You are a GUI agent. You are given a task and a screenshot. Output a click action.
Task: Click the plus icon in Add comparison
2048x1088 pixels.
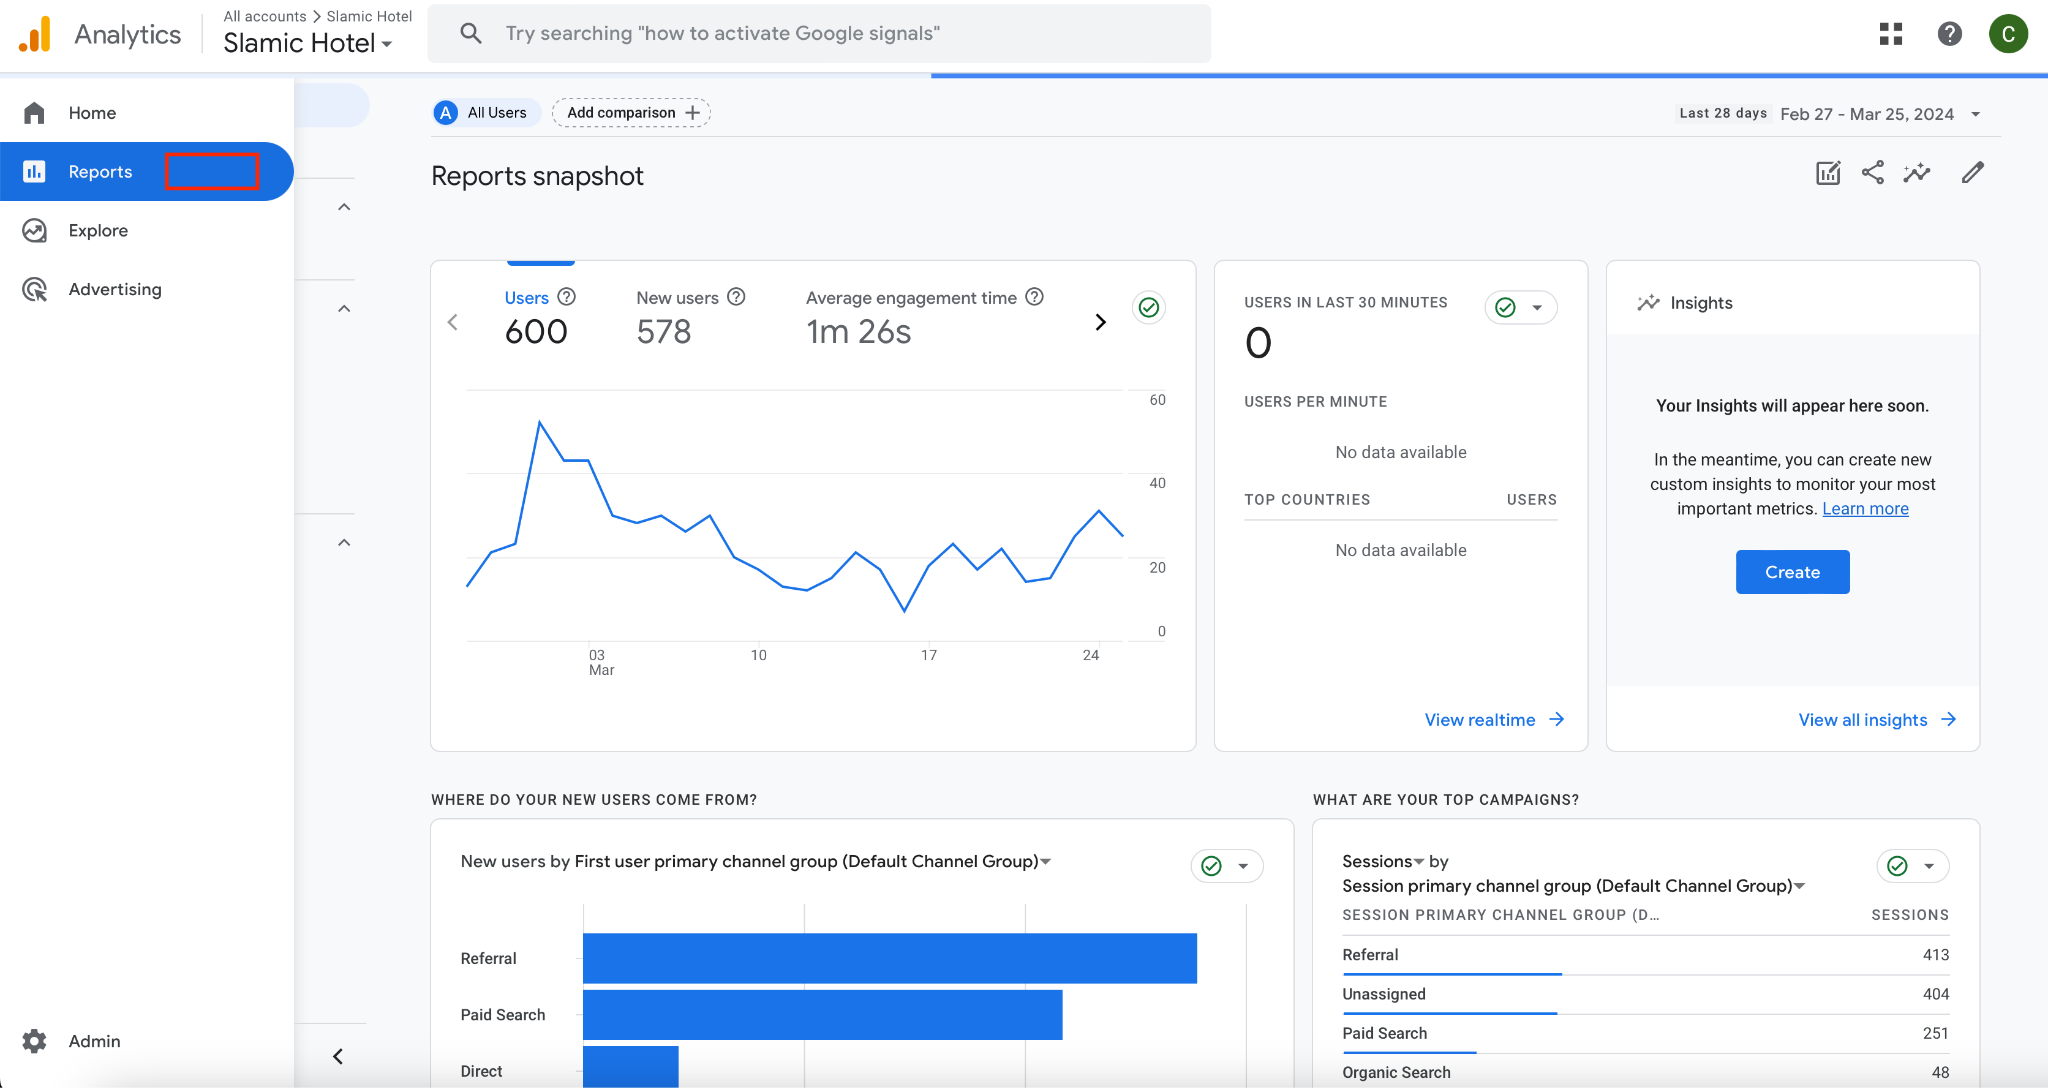(x=693, y=113)
